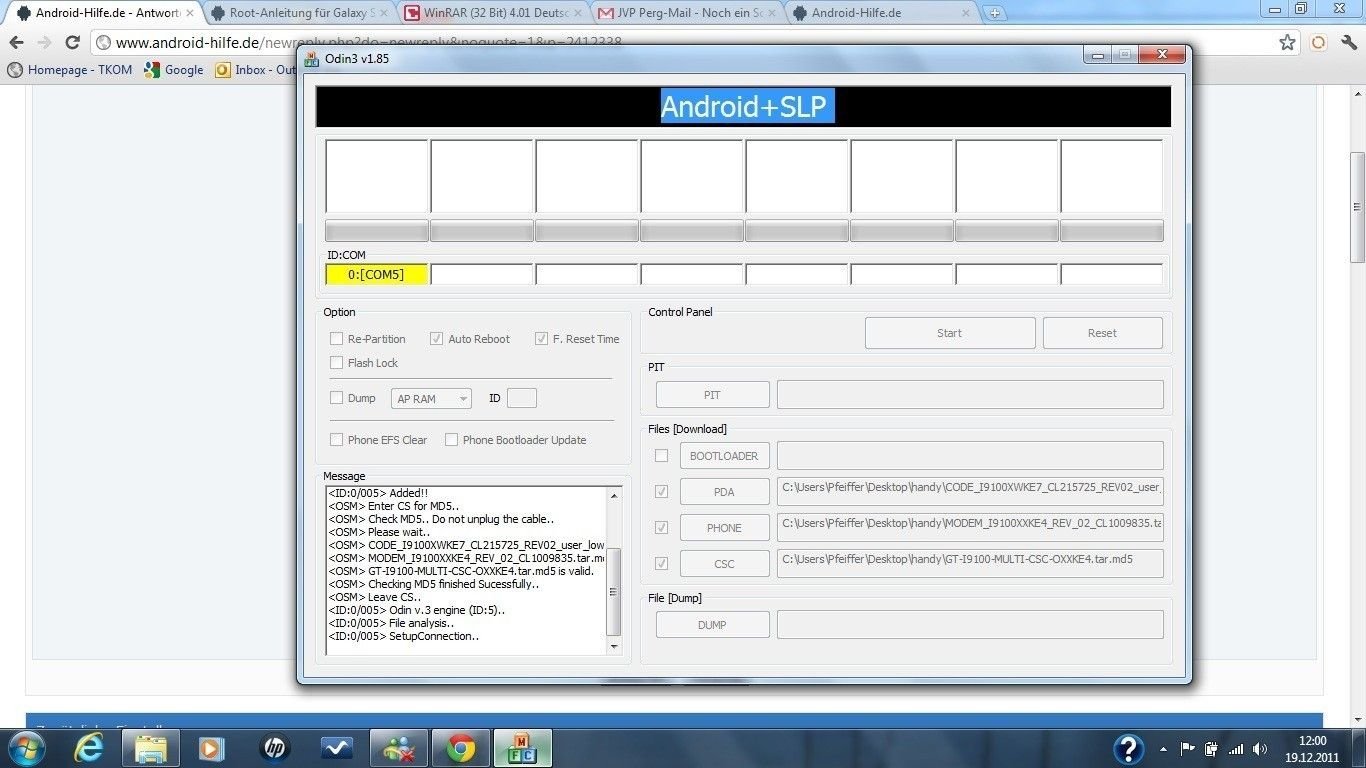Click the yellow 0:[COM5] port box
Viewport: 1366px width, 768px height.
[x=377, y=274]
